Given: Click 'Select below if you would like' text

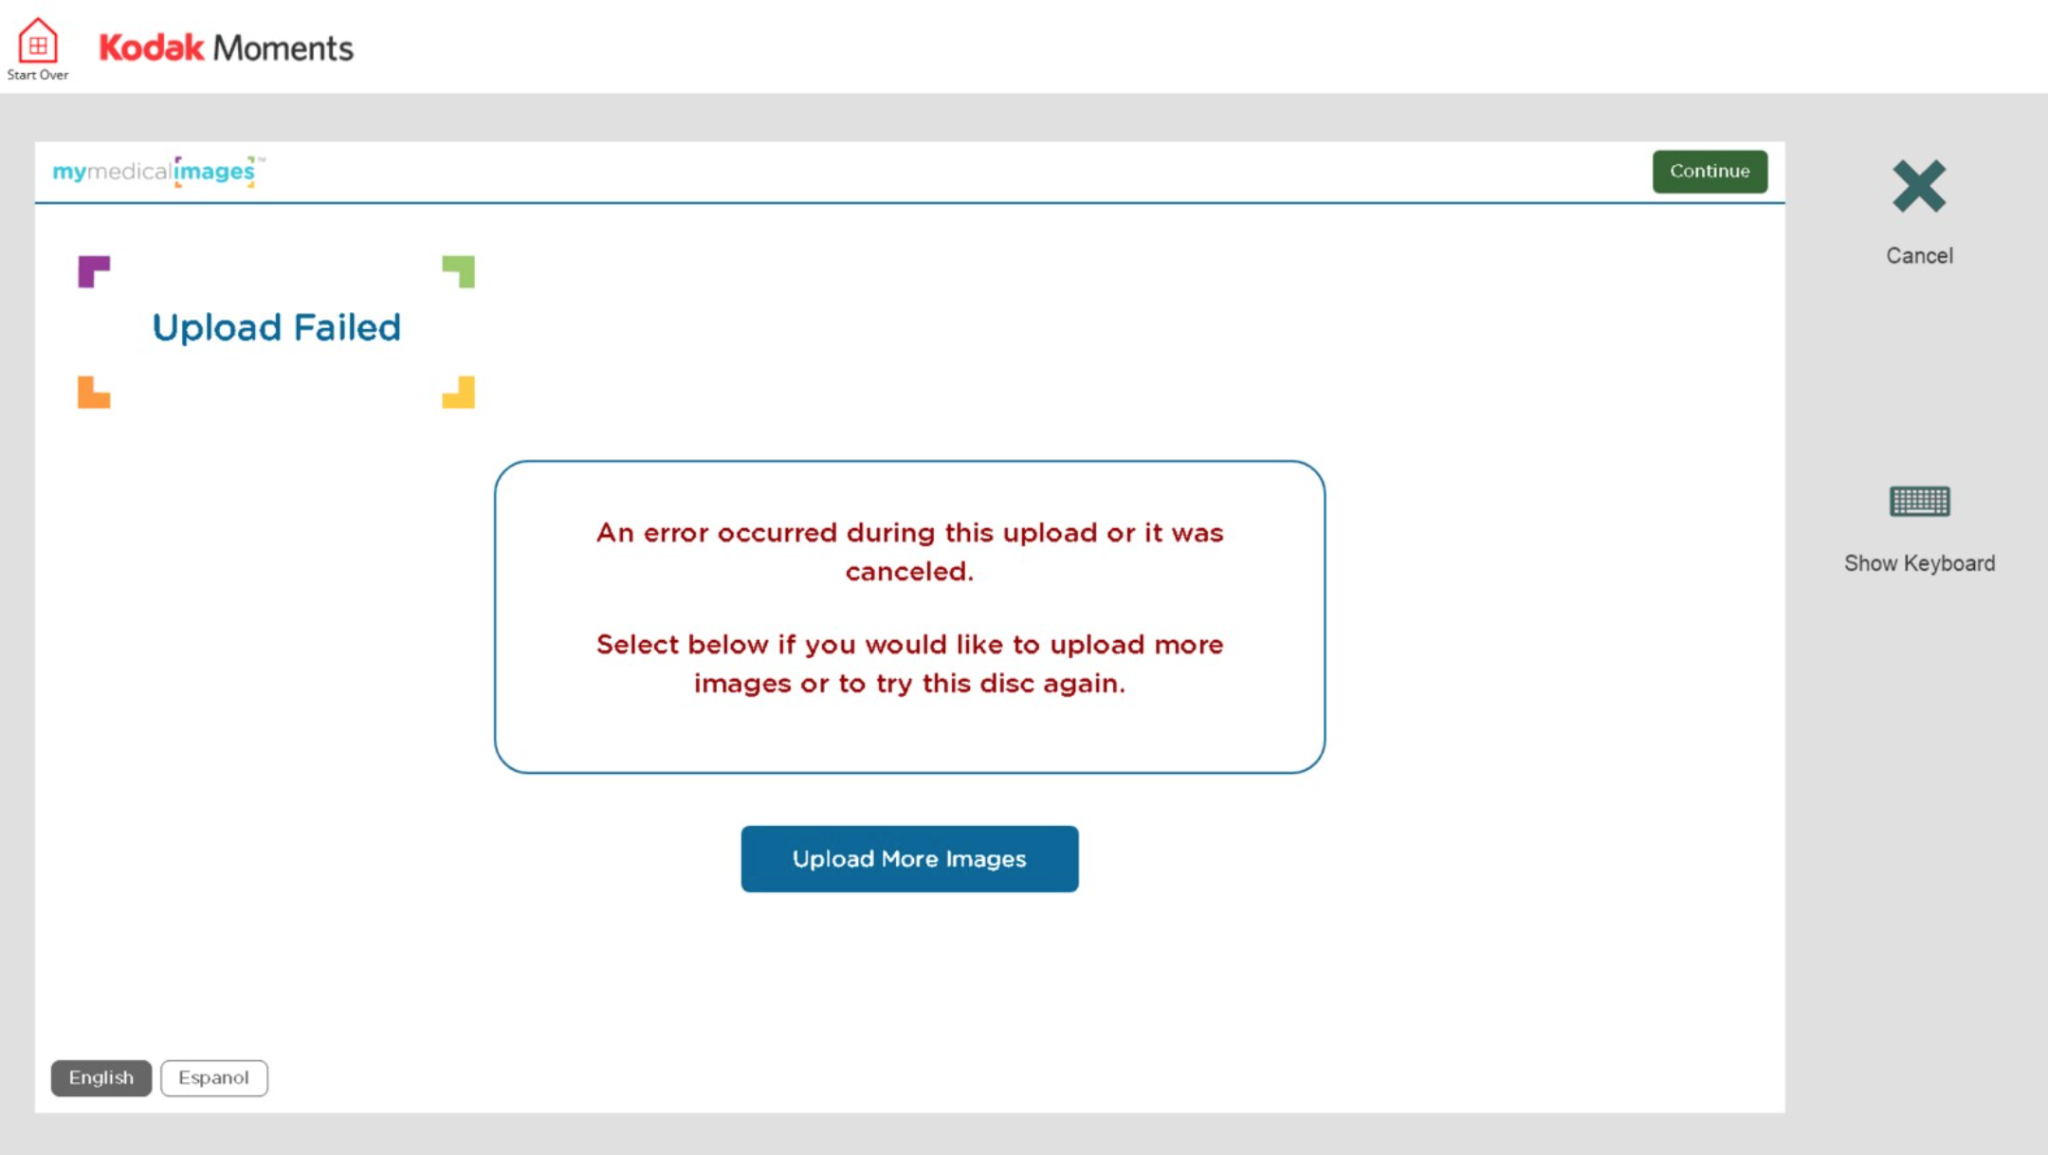Looking at the screenshot, I should click(909, 664).
